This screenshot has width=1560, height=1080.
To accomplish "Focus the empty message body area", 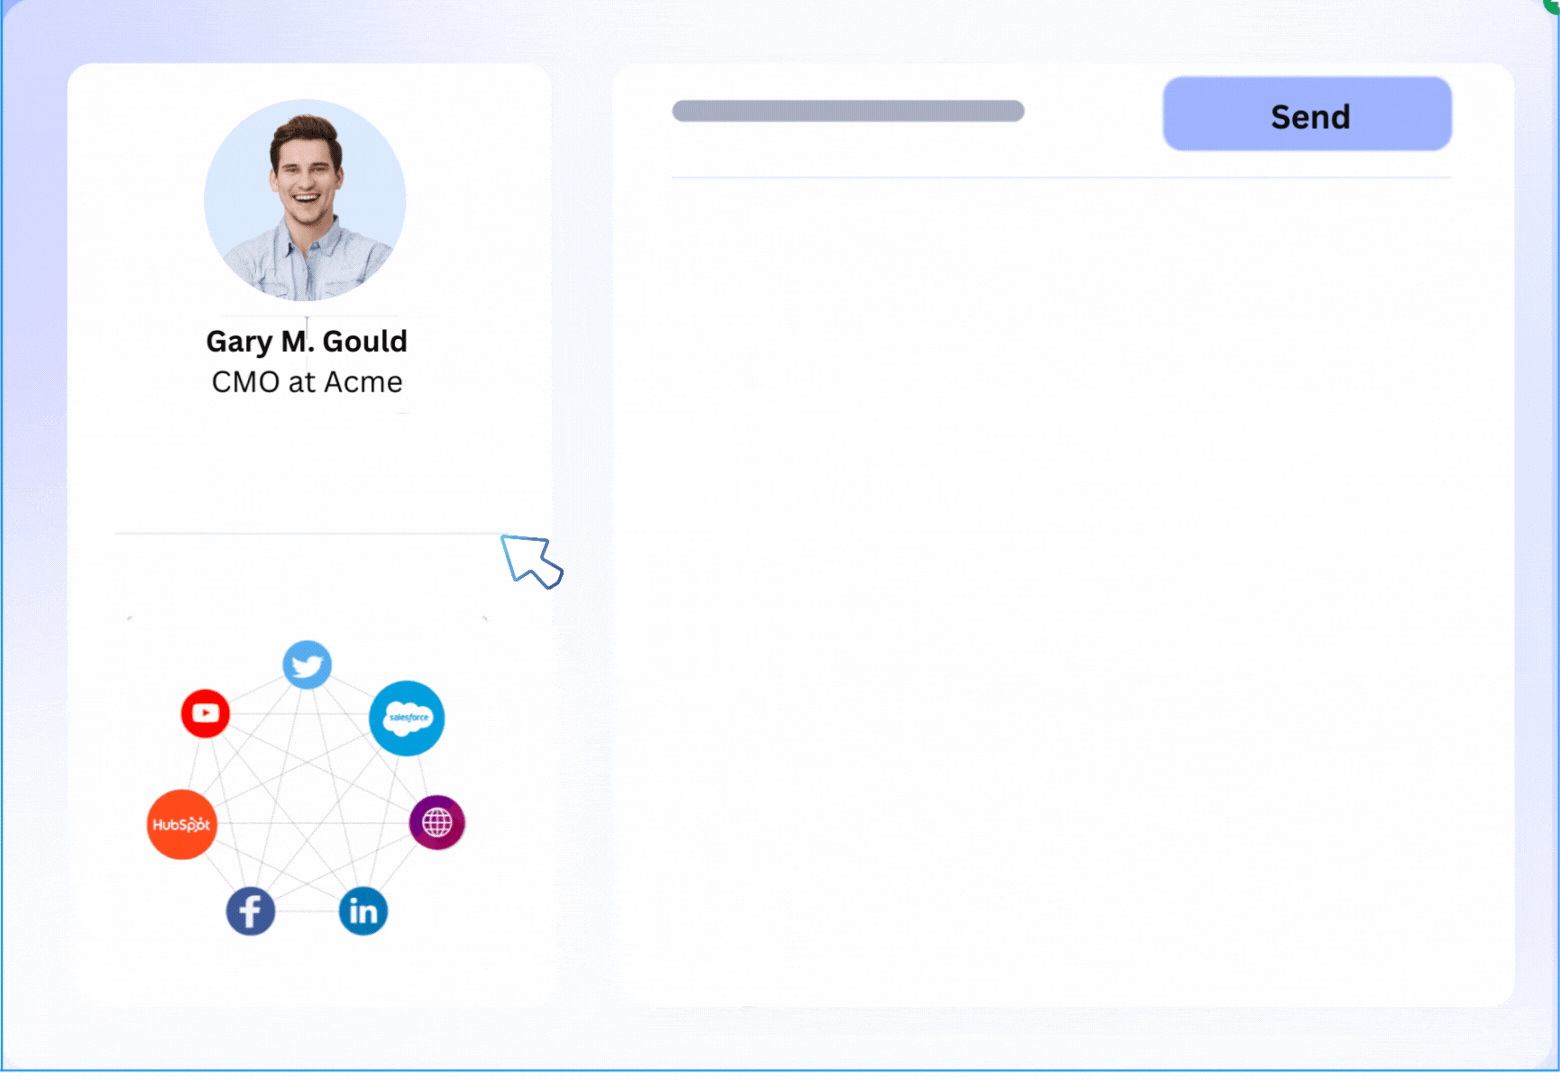I will 1062,590.
